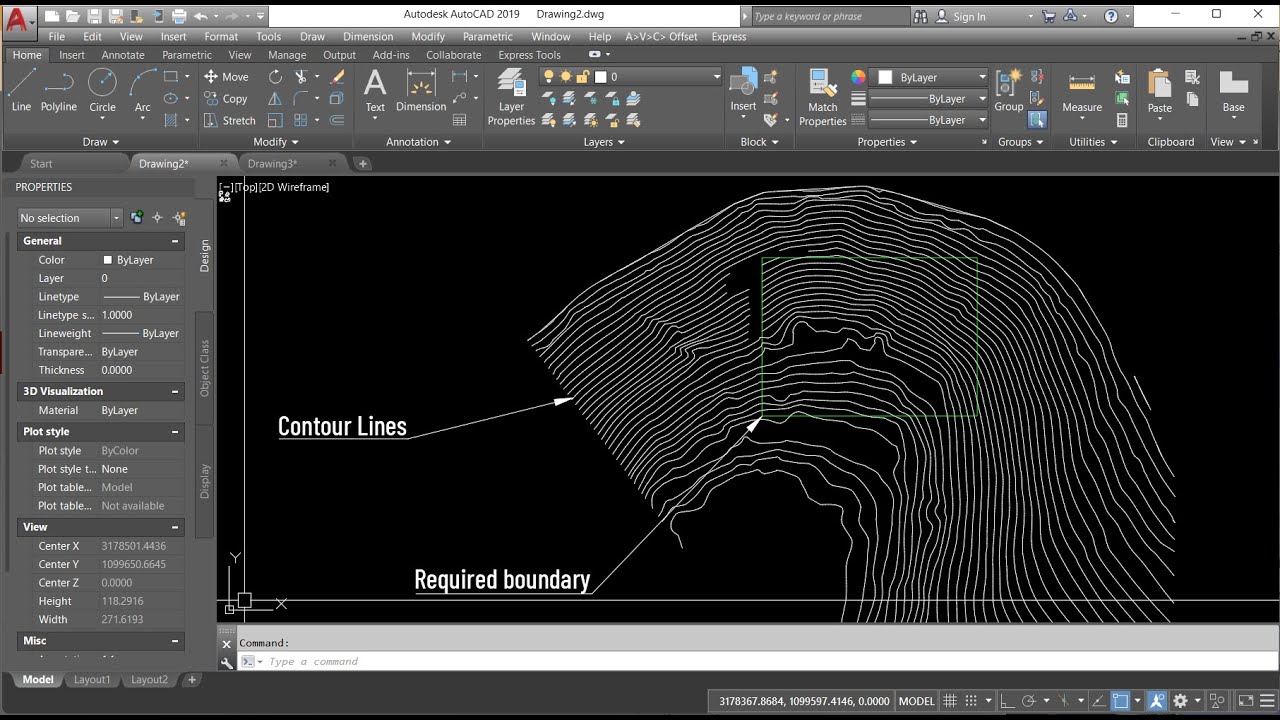The image size is (1280, 720).
Task: Choose the Circle drawing tool
Action: (102, 90)
